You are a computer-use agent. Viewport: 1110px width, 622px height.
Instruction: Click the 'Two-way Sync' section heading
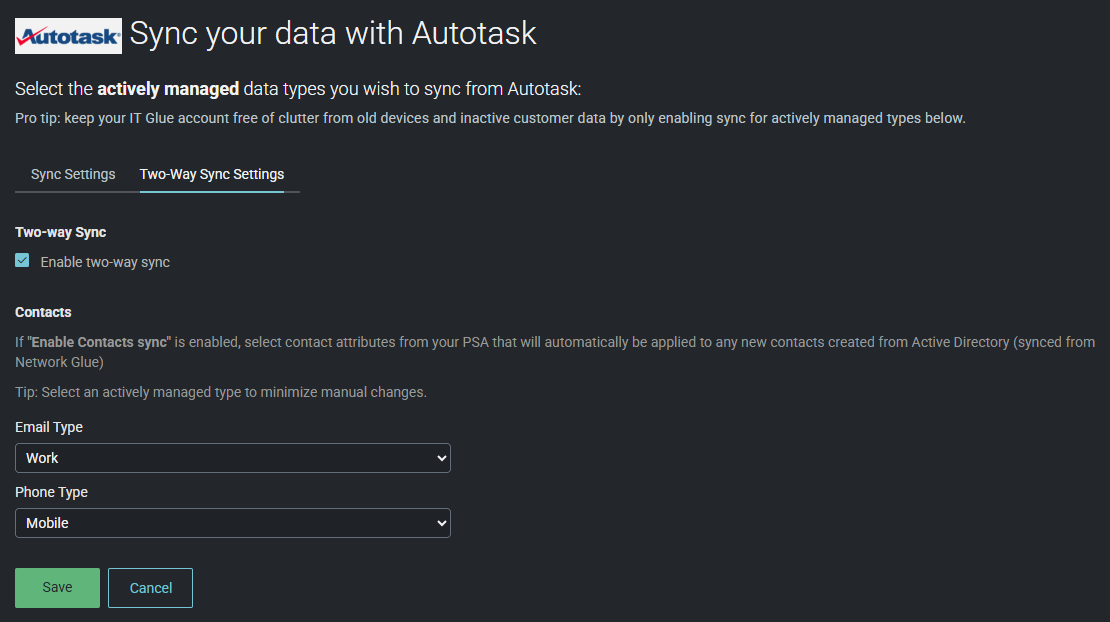pyautogui.click(x=61, y=232)
